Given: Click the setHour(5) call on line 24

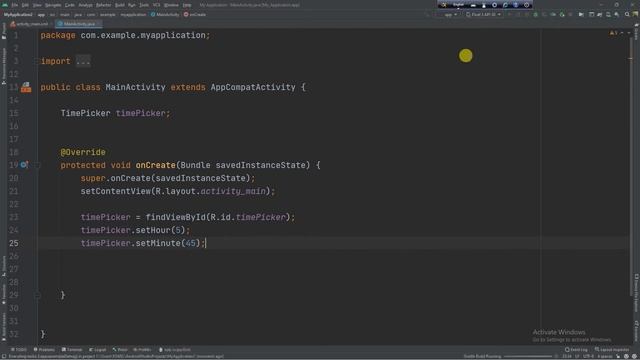Looking at the screenshot, I should point(160,230).
